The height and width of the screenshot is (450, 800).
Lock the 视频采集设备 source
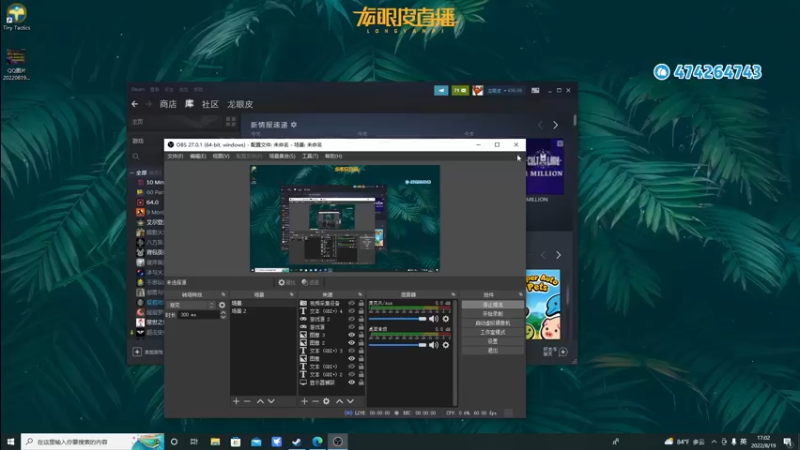361,303
